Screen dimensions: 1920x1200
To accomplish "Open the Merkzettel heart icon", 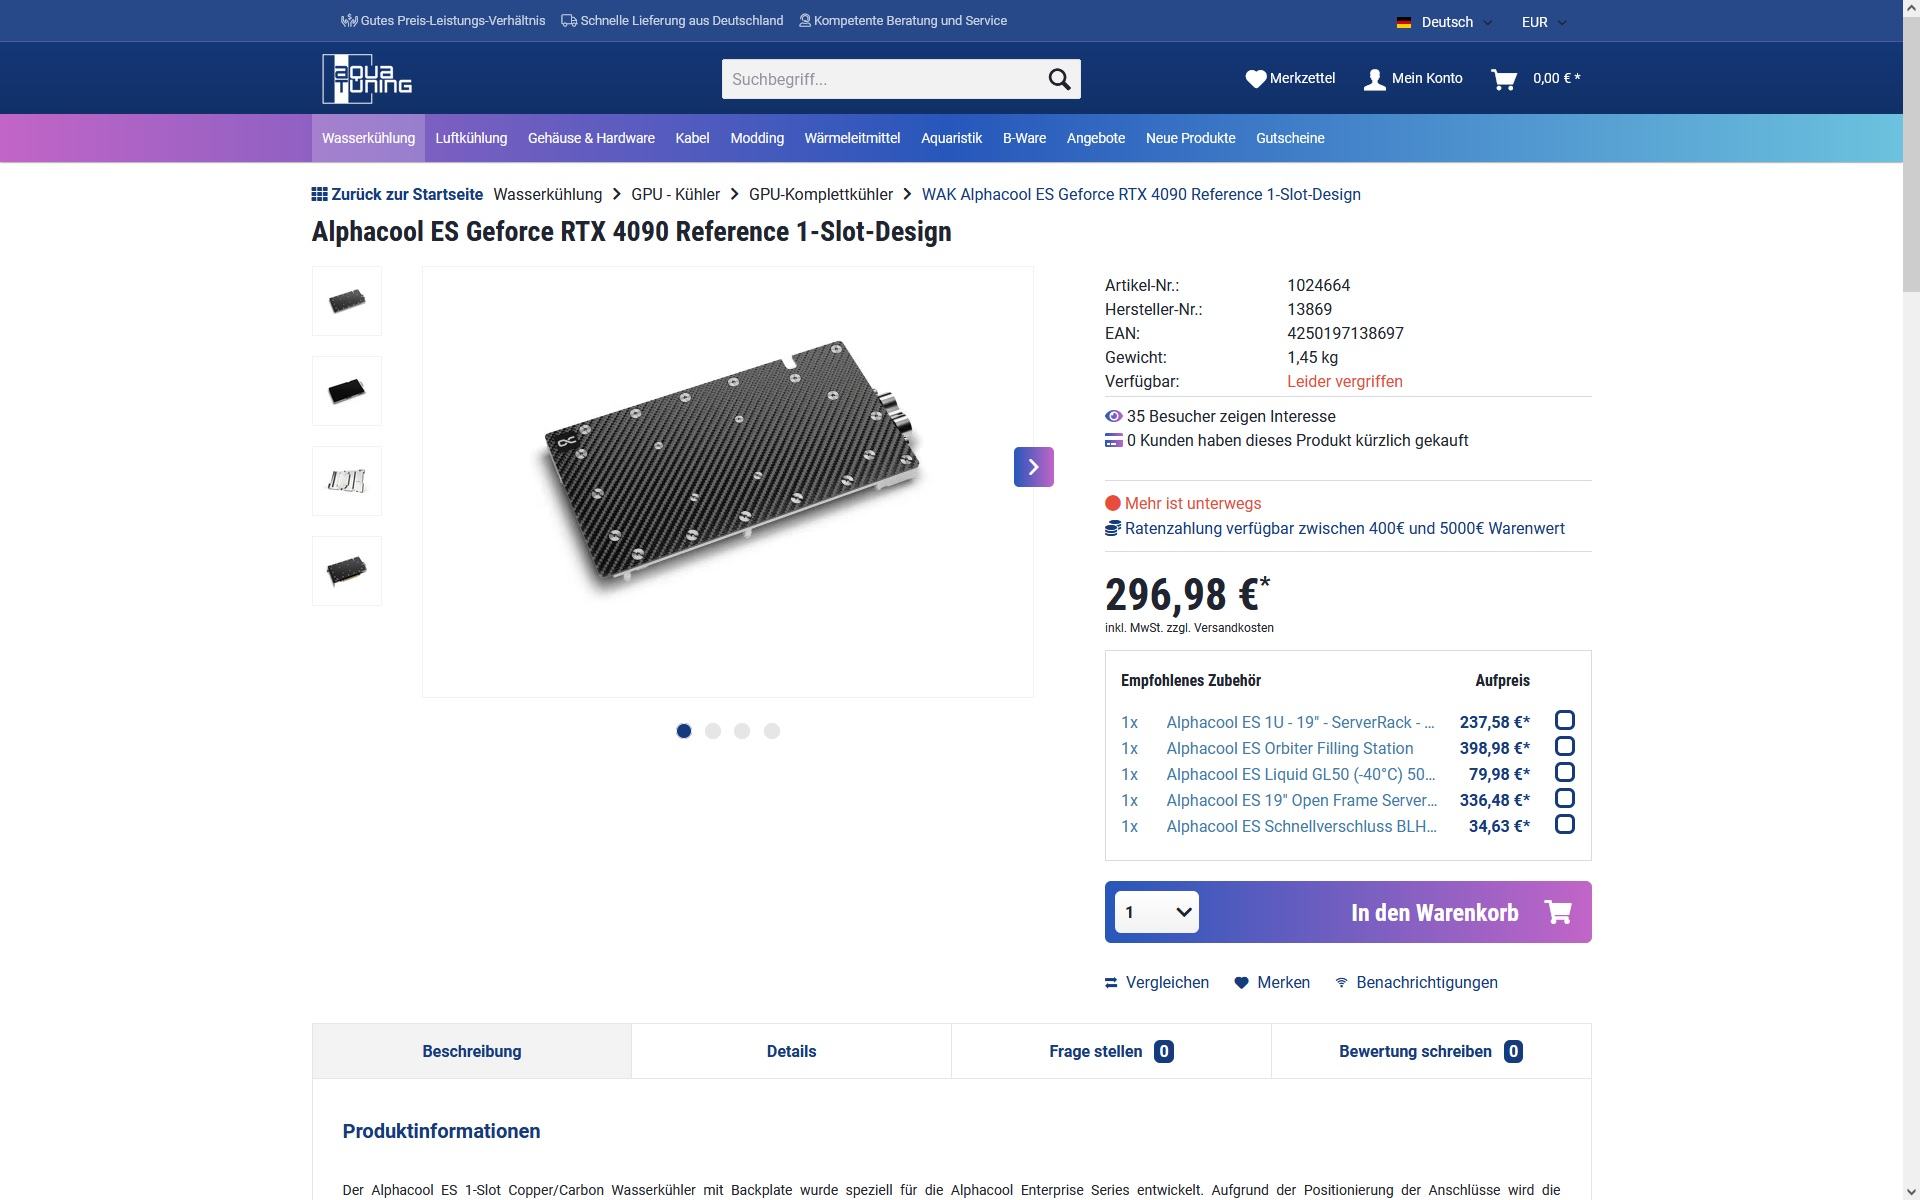I will (x=1255, y=79).
